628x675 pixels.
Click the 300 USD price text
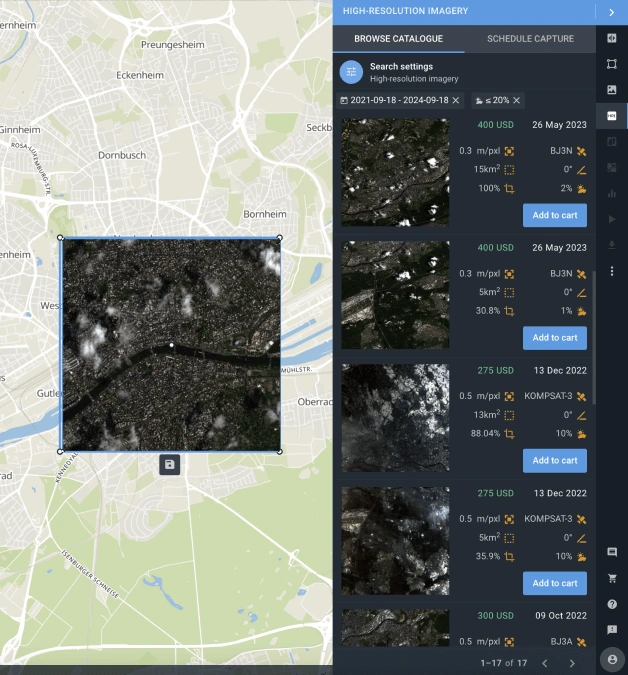pyautogui.click(x=495, y=616)
